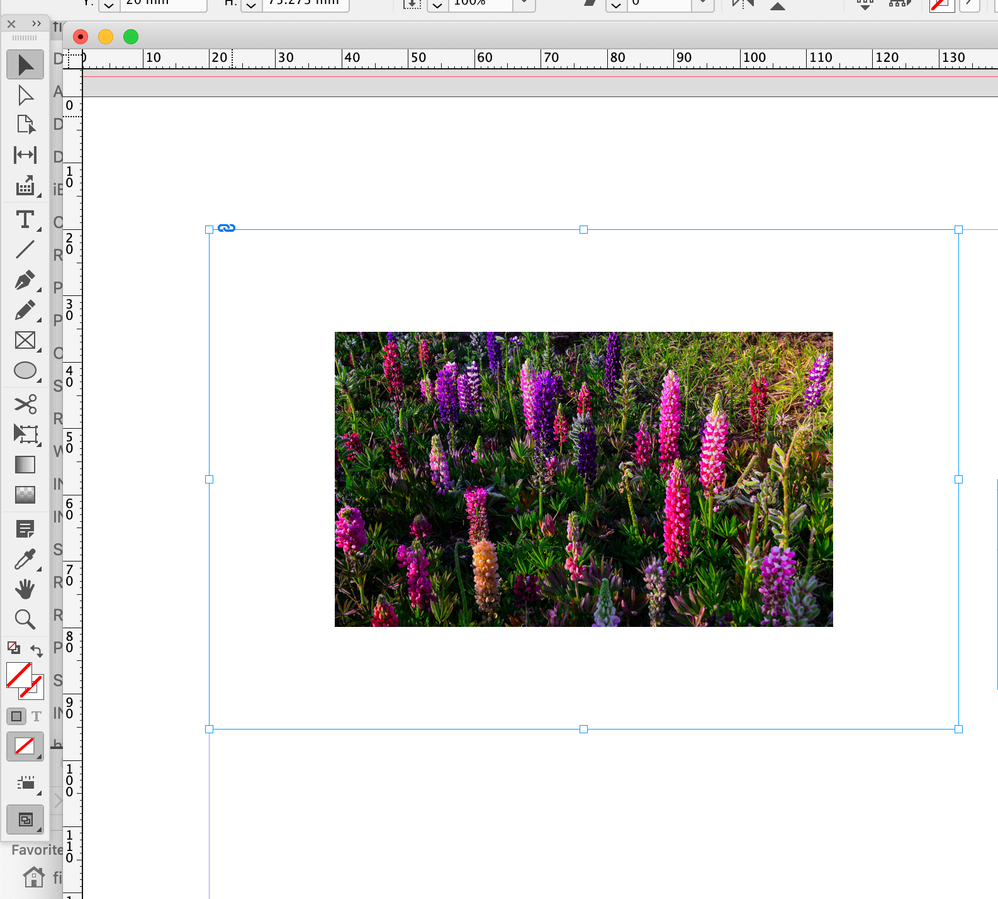The width and height of the screenshot is (998, 899).
Task: Activate the Eyedropper tool
Action: tap(25, 559)
